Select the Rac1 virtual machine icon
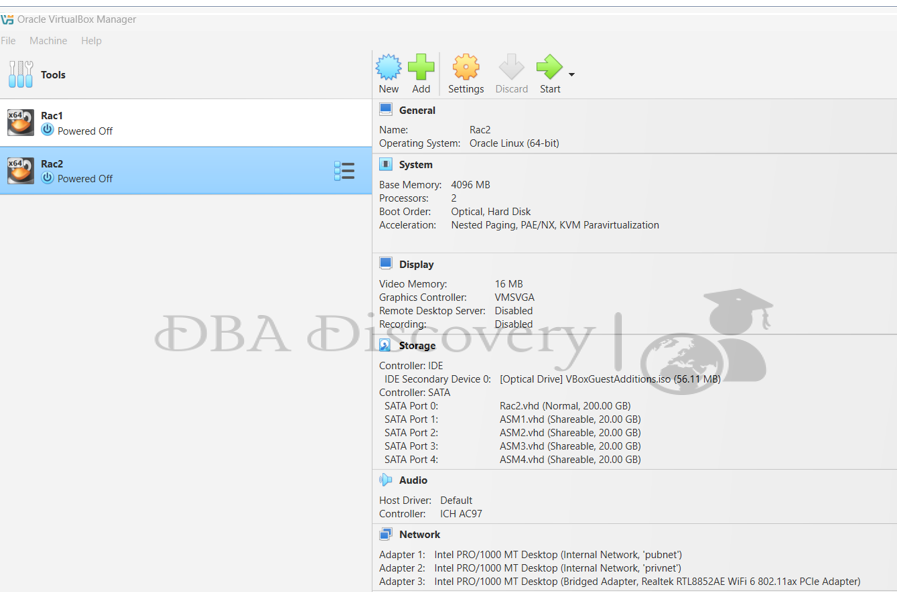 (20, 122)
